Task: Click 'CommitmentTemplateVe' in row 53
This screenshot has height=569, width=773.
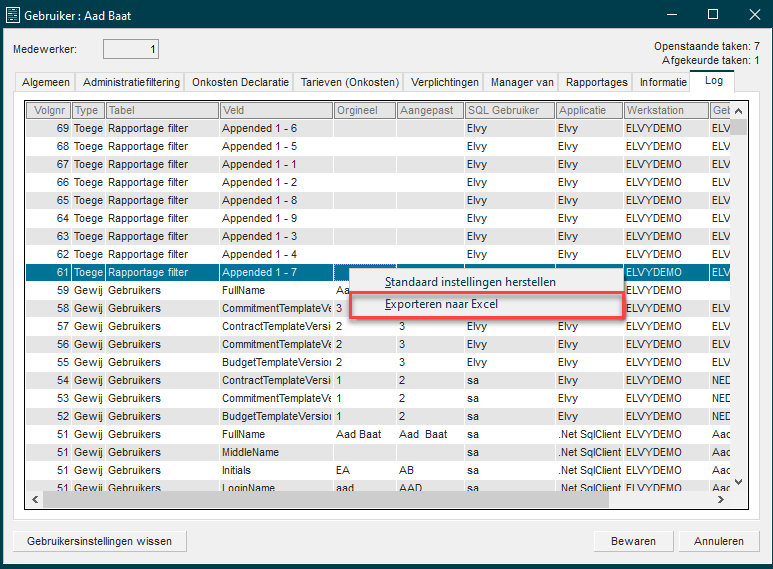Action: pyautogui.click(x=276, y=398)
